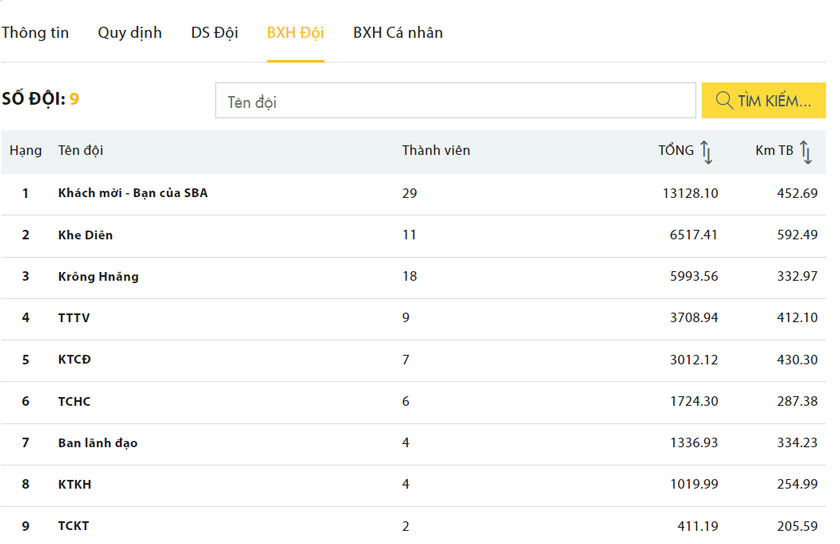Select the Krông Hnăng team
Screen dimensions: 840x544
[98, 277]
